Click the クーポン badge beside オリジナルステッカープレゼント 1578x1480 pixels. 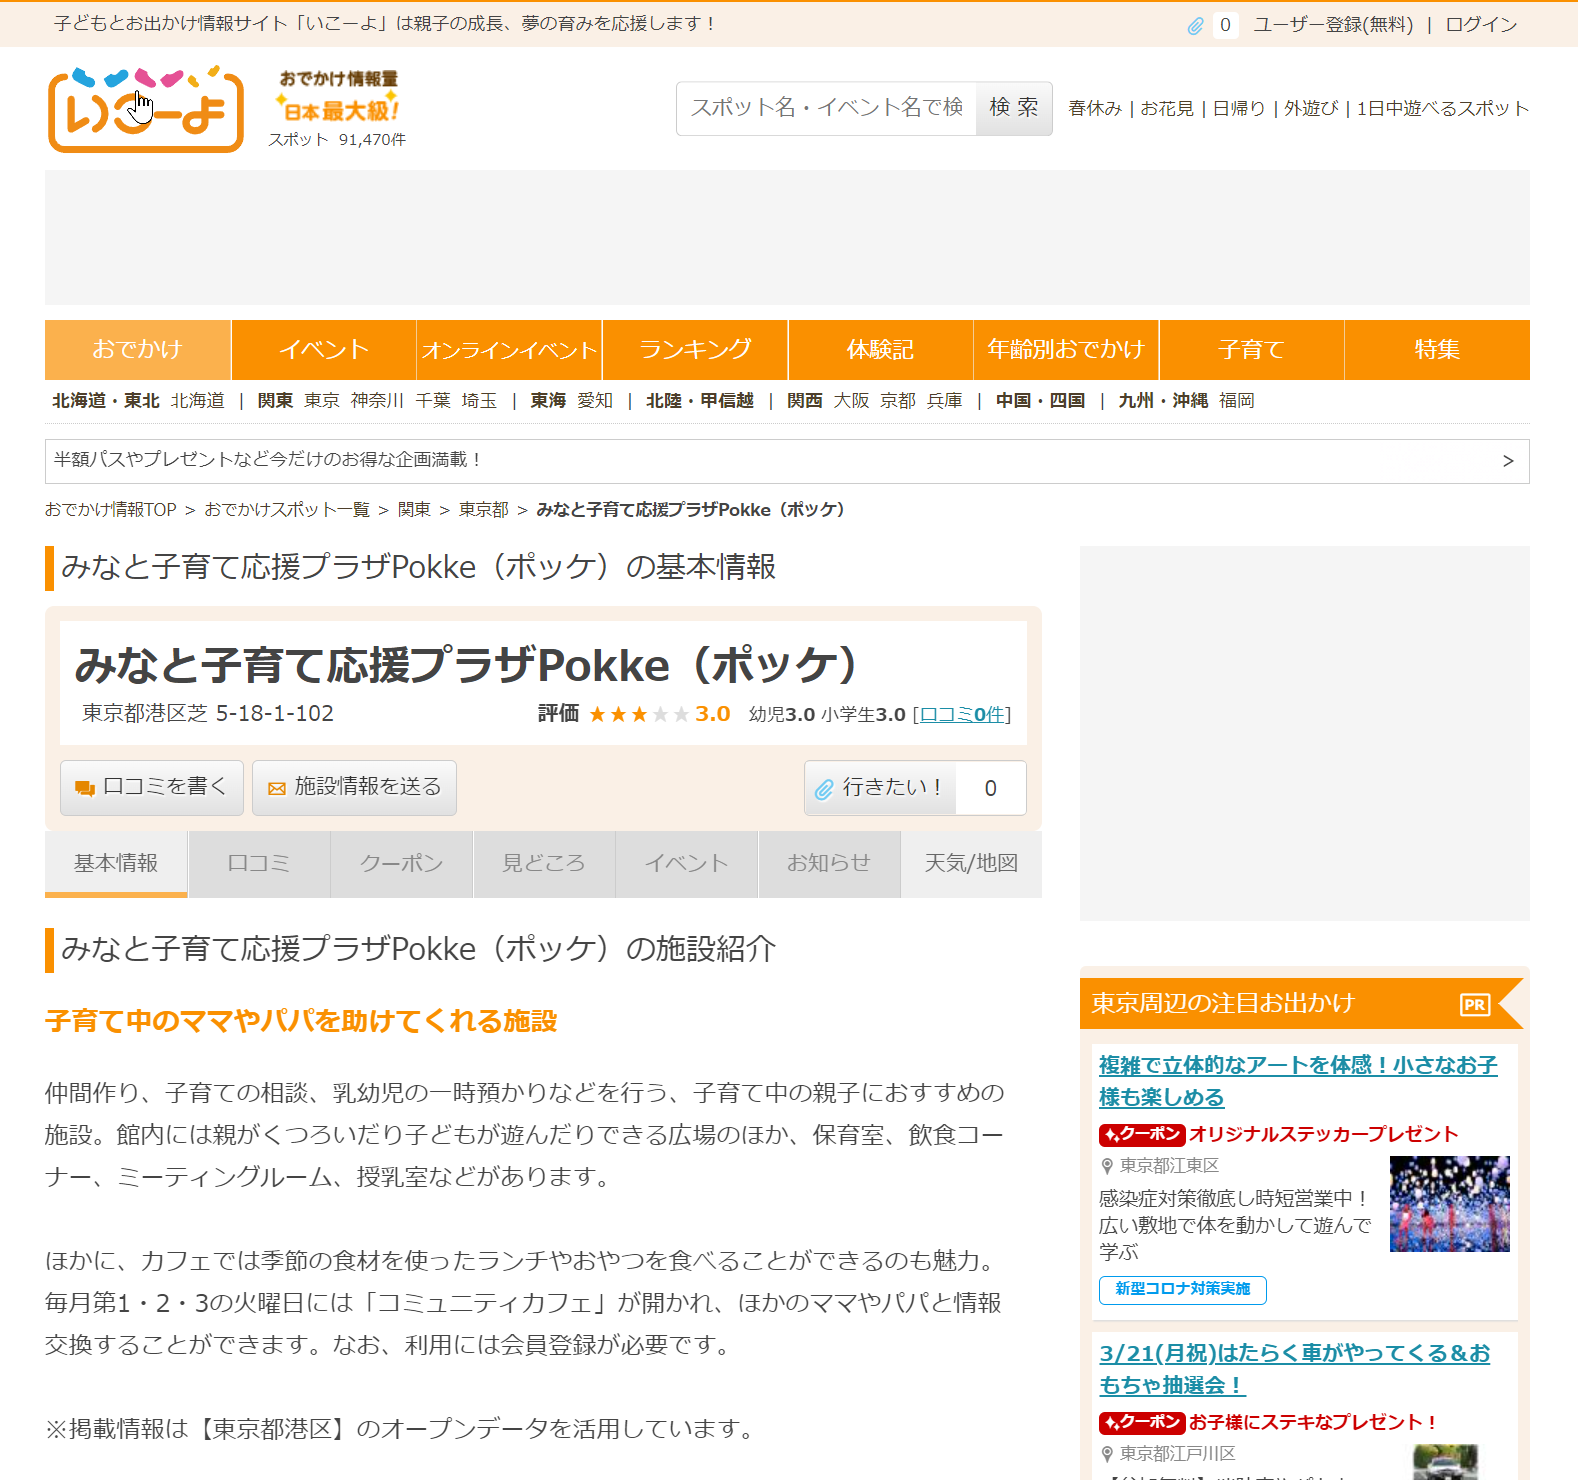(1142, 1134)
